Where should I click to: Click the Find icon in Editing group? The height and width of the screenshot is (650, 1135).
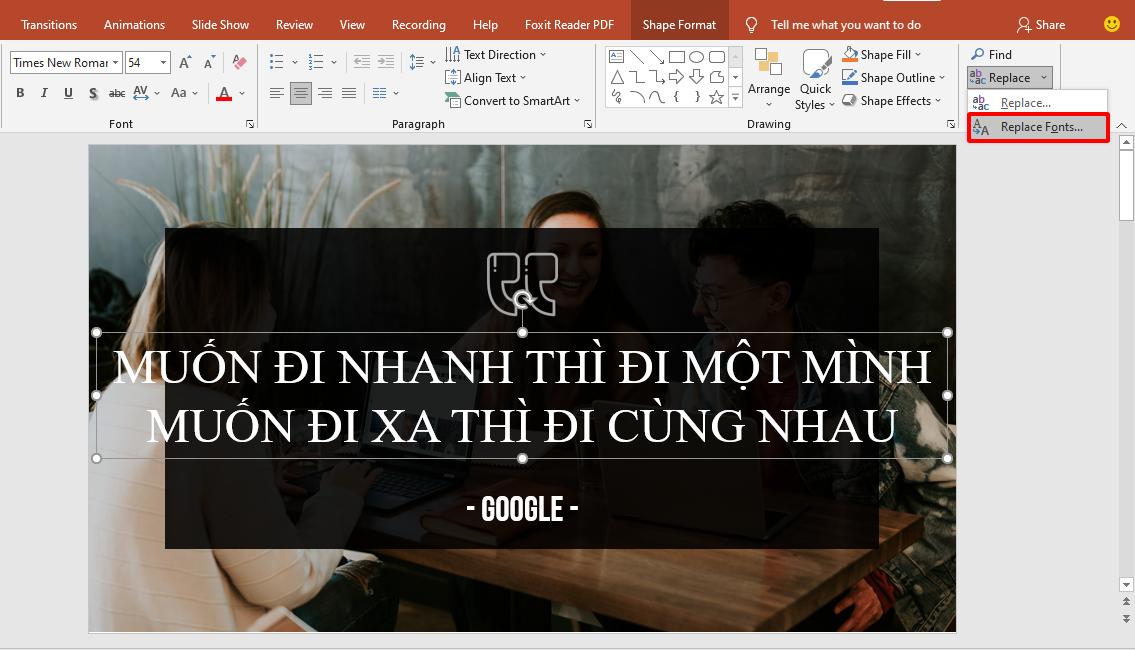pyautogui.click(x=995, y=54)
